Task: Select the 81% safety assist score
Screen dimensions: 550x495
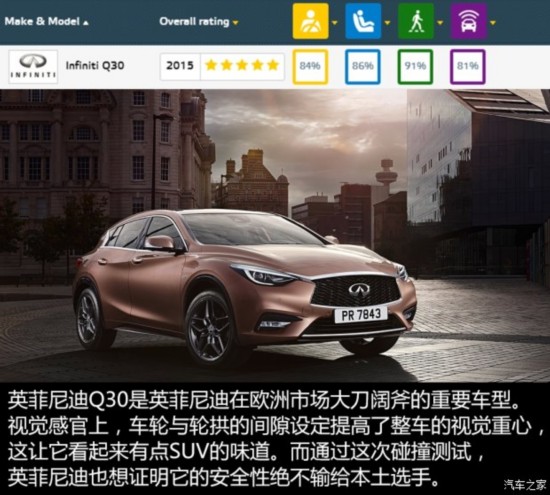Action: point(468,67)
